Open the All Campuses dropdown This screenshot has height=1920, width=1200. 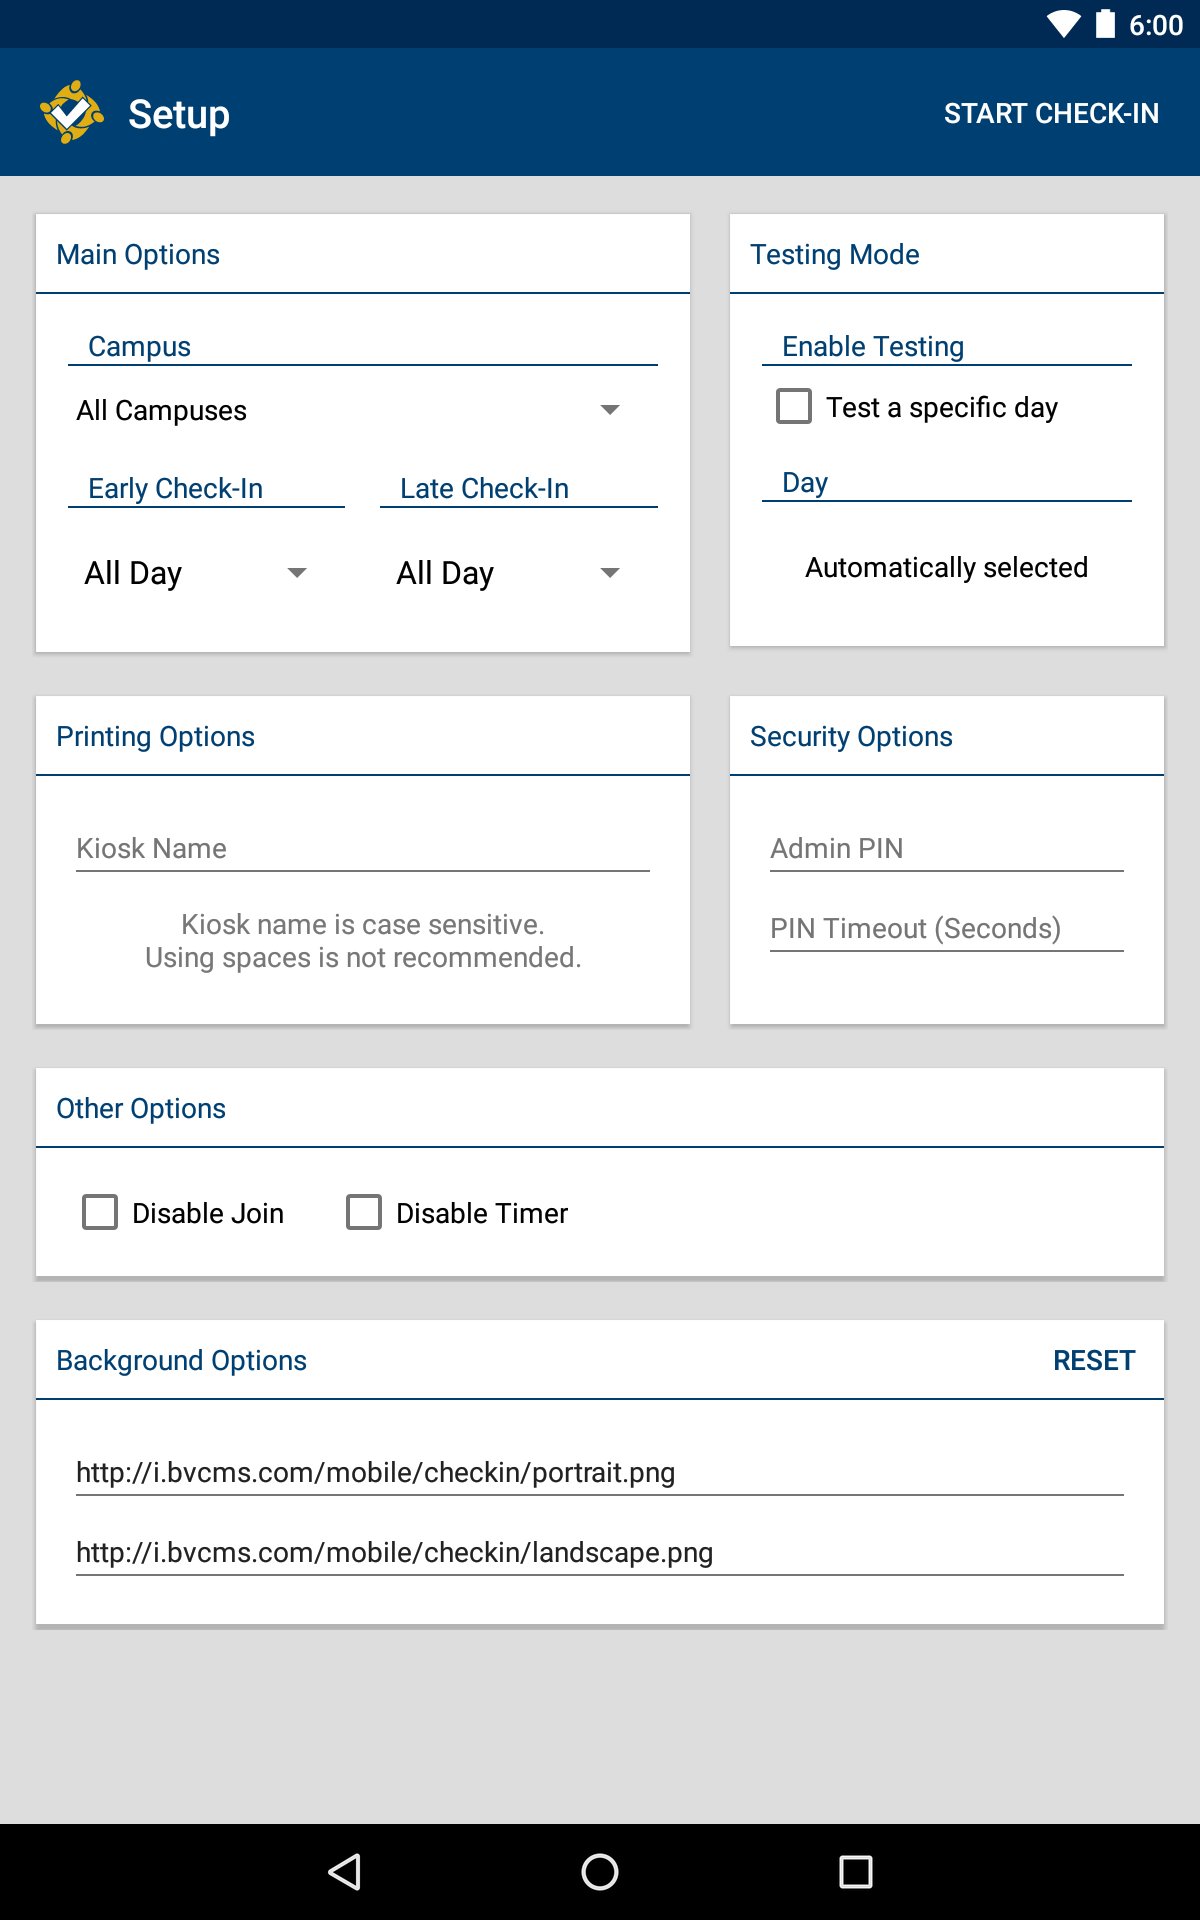(x=364, y=410)
